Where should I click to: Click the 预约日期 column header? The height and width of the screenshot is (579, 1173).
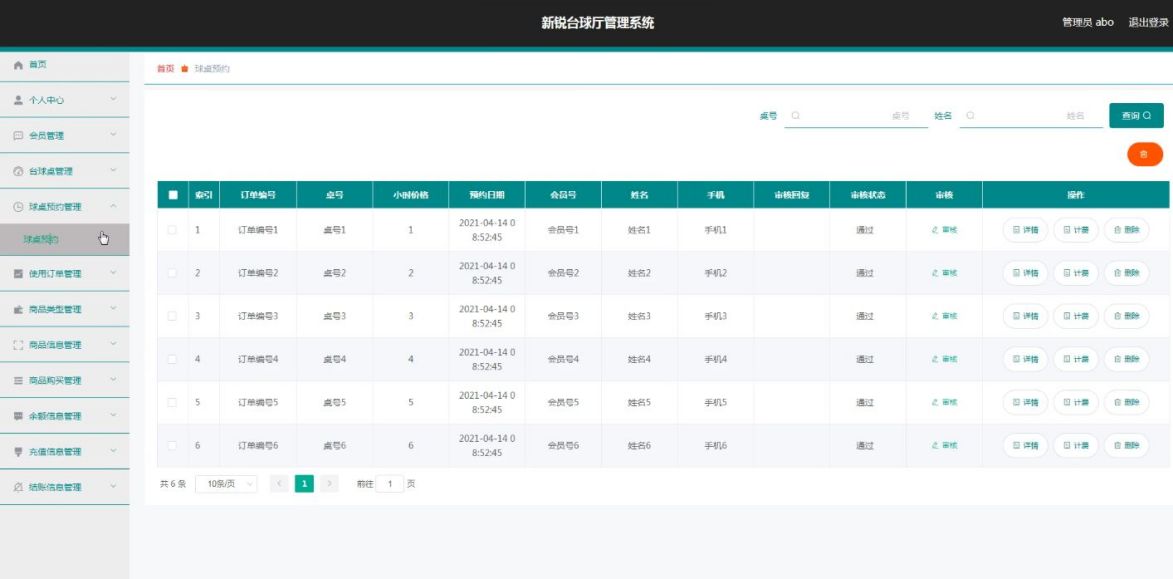point(486,195)
